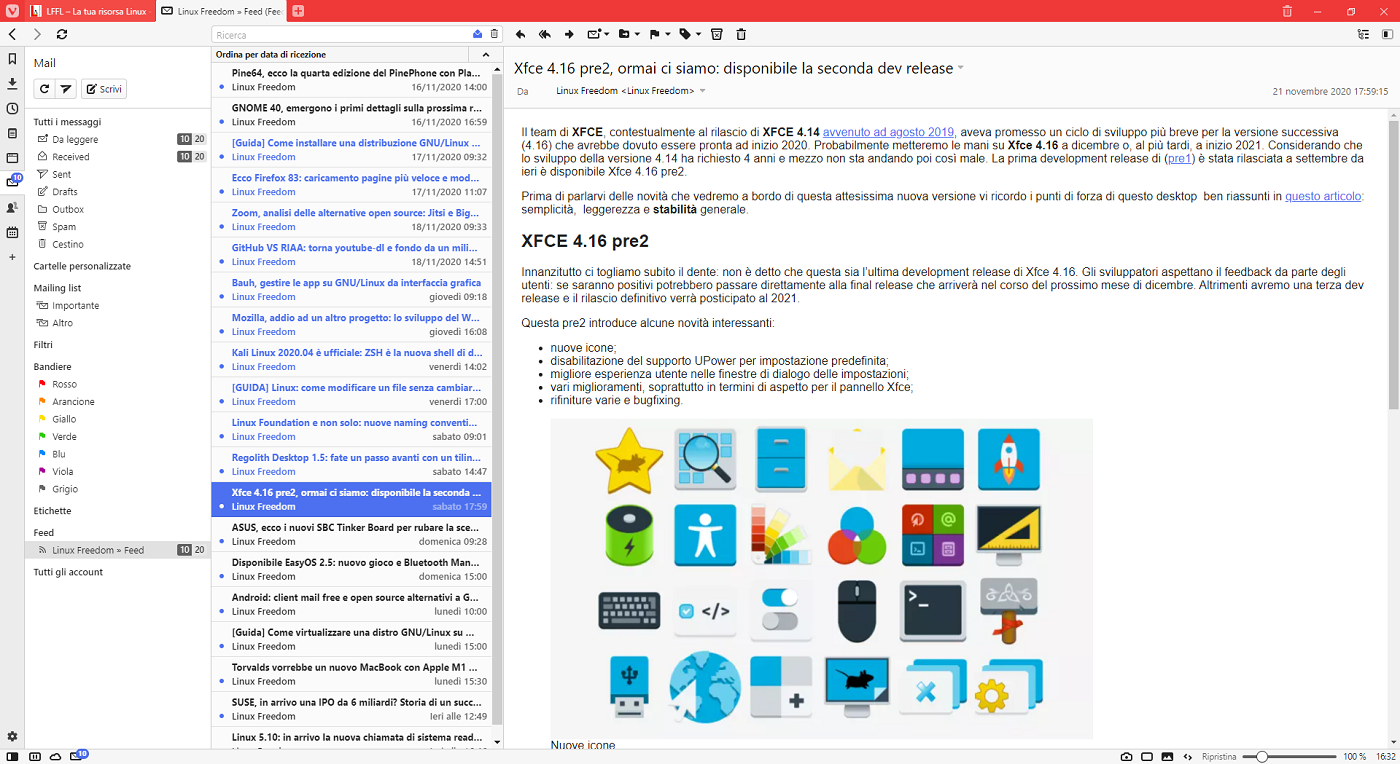This screenshot has height=764, width=1400.
Task: Open the 'questo articolo' link
Action: coord(1322,196)
